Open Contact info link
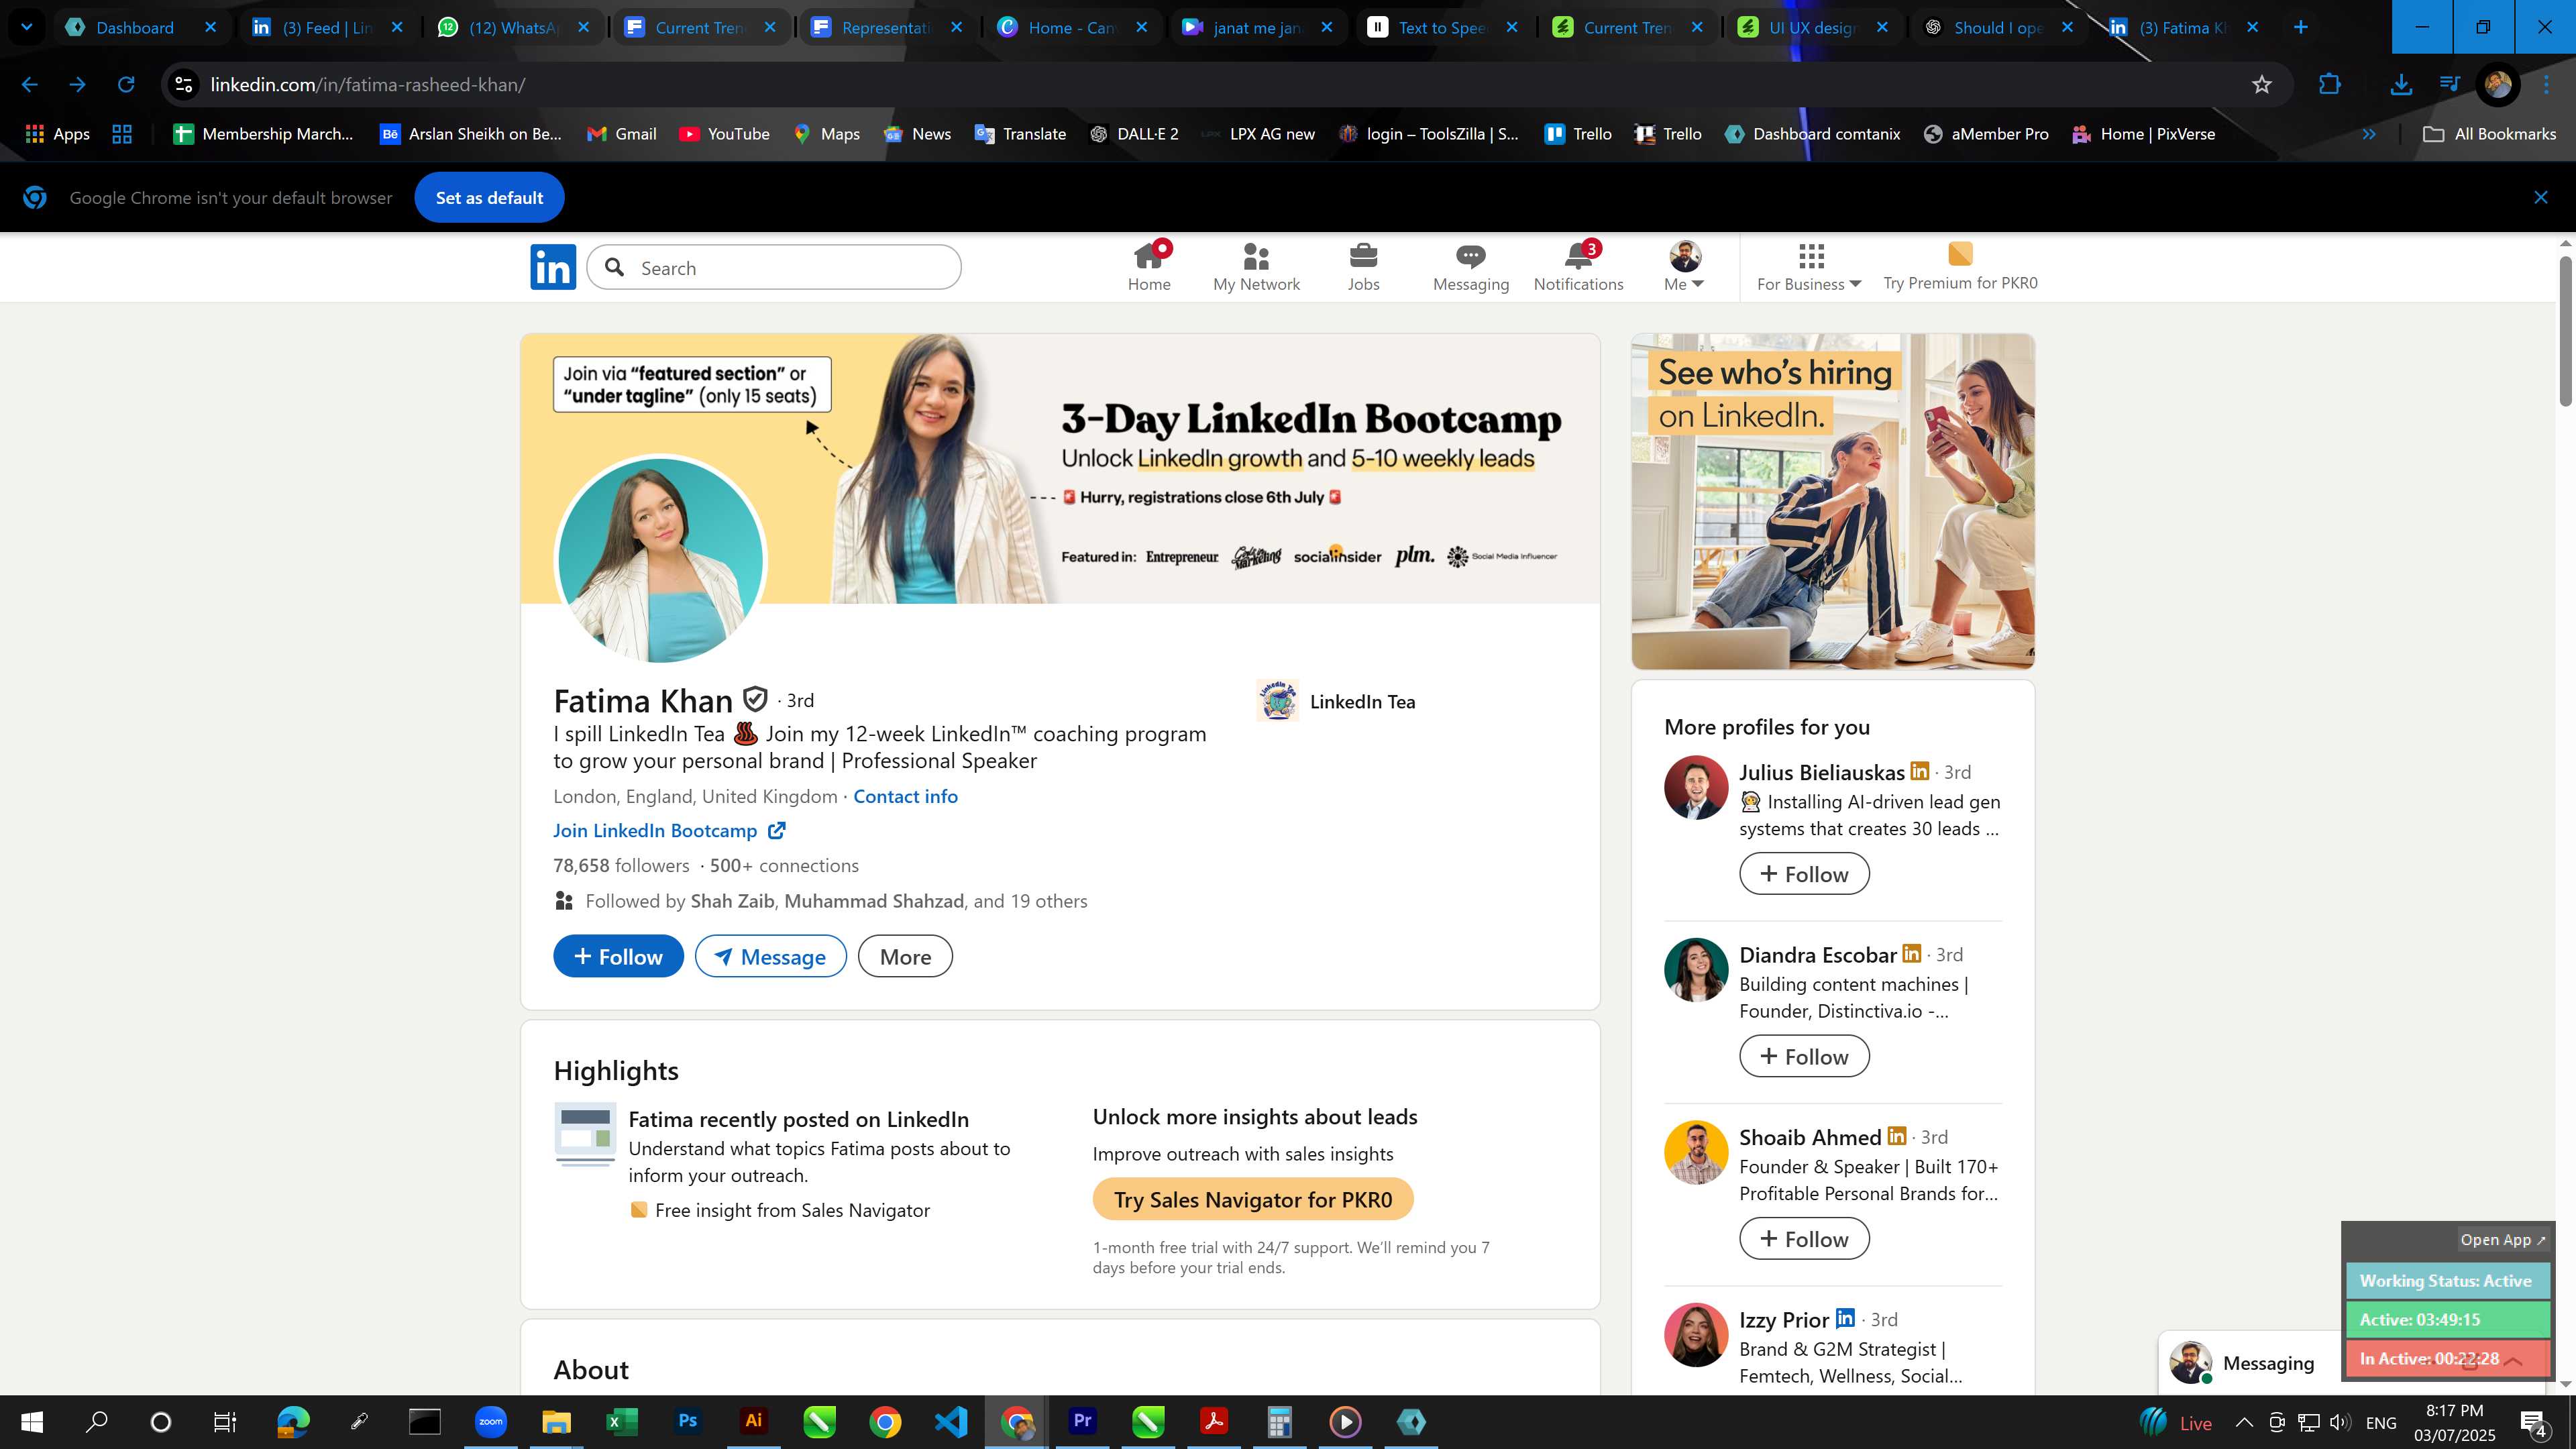The image size is (2576, 1449). click(905, 796)
